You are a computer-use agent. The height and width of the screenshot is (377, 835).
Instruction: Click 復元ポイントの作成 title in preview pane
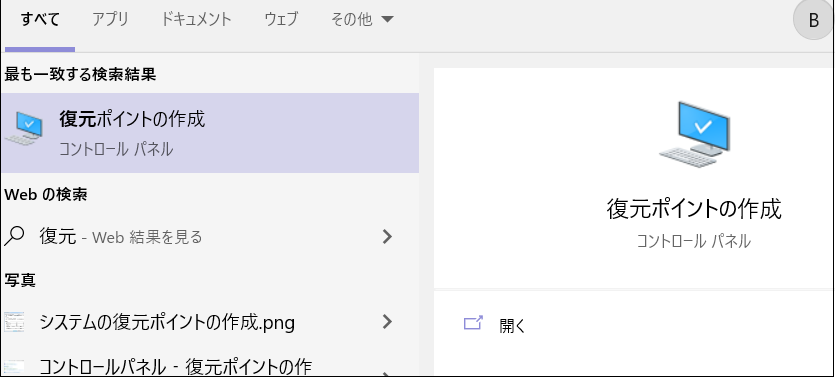pyautogui.click(x=694, y=209)
